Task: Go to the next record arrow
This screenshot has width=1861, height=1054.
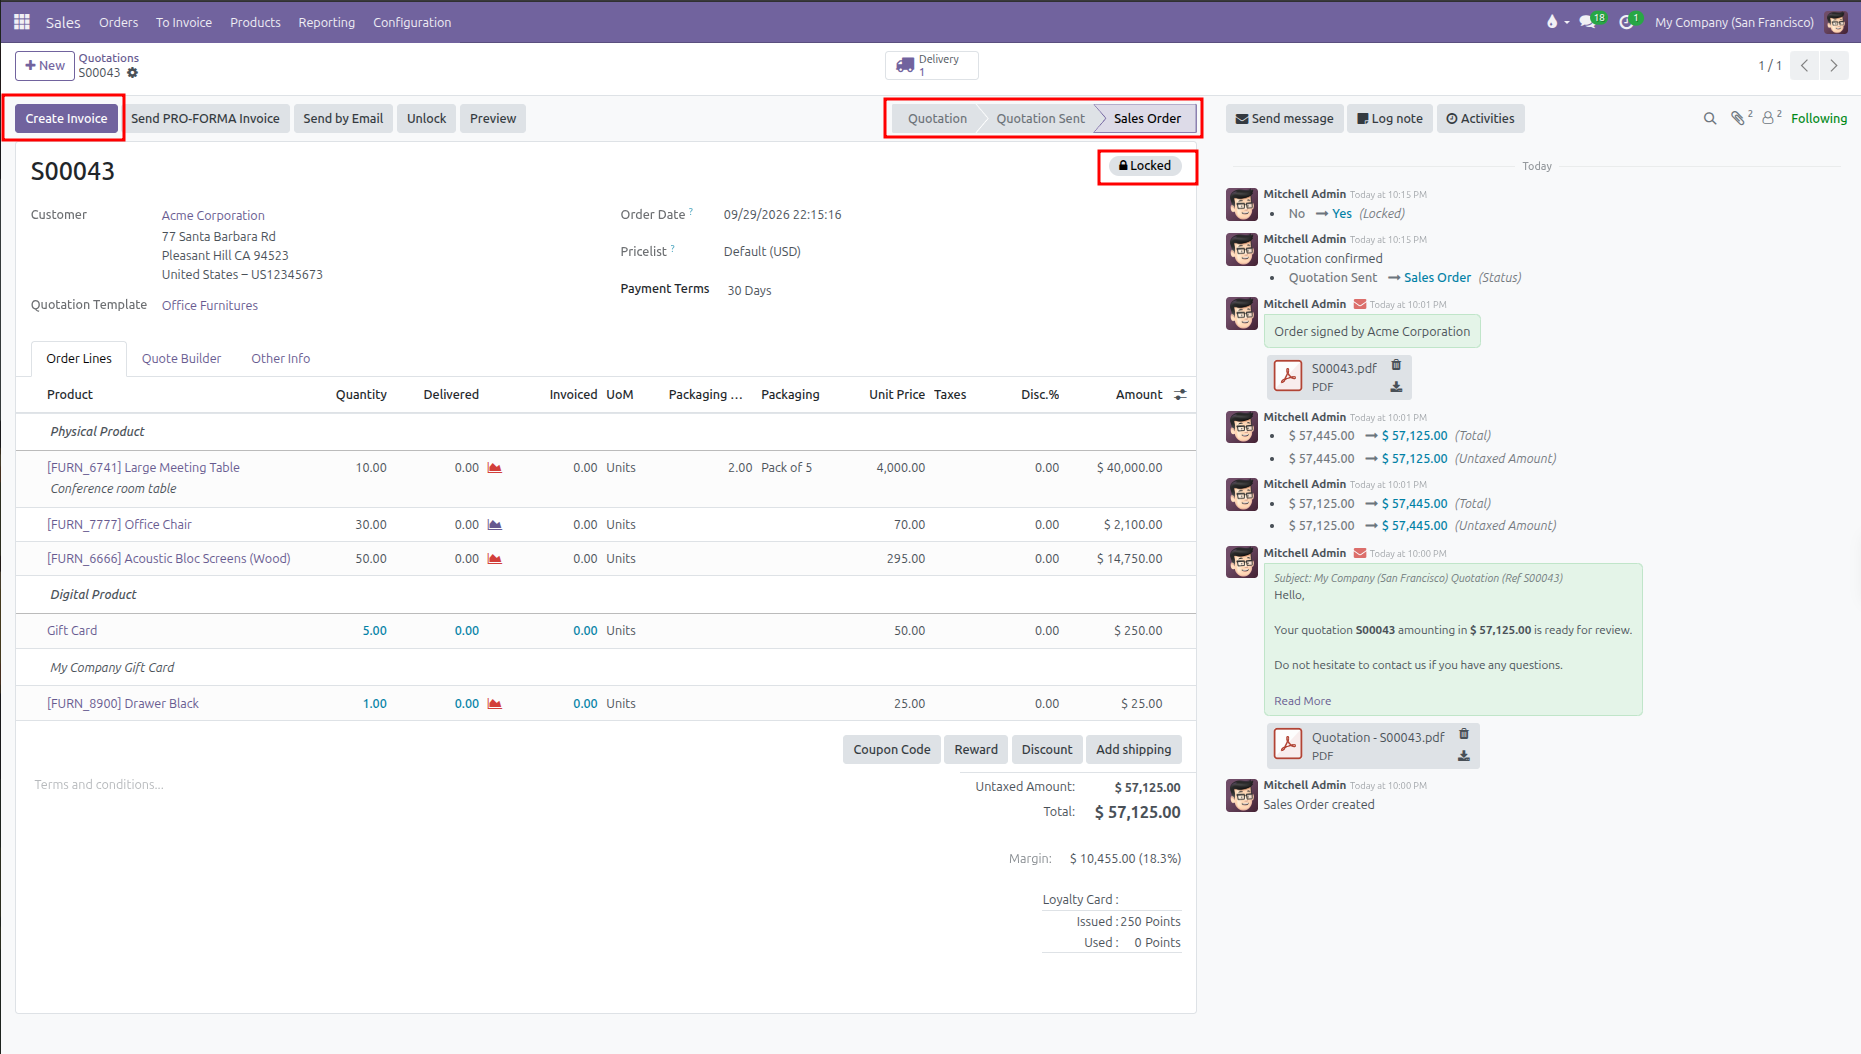Action: pos(1834,66)
